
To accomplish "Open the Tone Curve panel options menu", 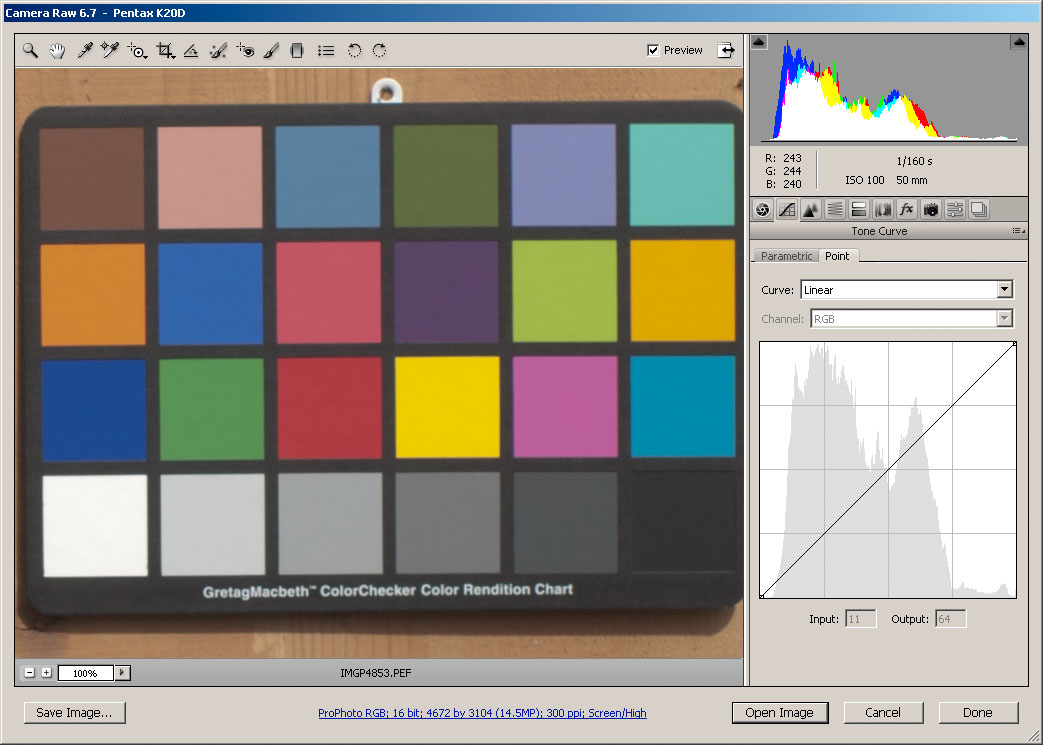I will (1018, 231).
